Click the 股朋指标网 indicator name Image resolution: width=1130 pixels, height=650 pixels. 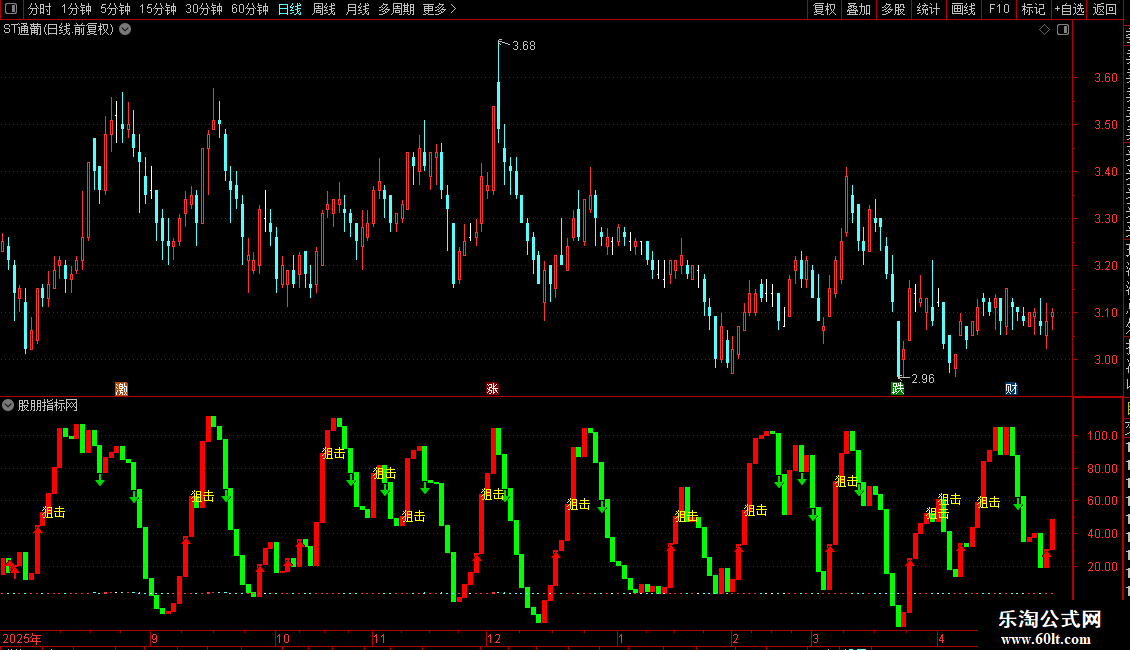(48, 406)
